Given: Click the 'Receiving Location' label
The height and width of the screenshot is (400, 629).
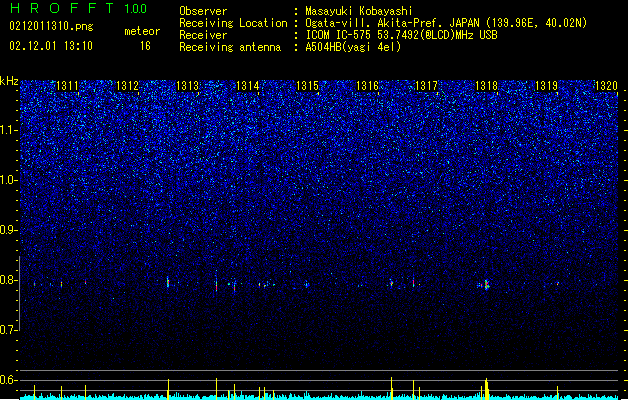Looking at the screenshot, I should point(233,23).
